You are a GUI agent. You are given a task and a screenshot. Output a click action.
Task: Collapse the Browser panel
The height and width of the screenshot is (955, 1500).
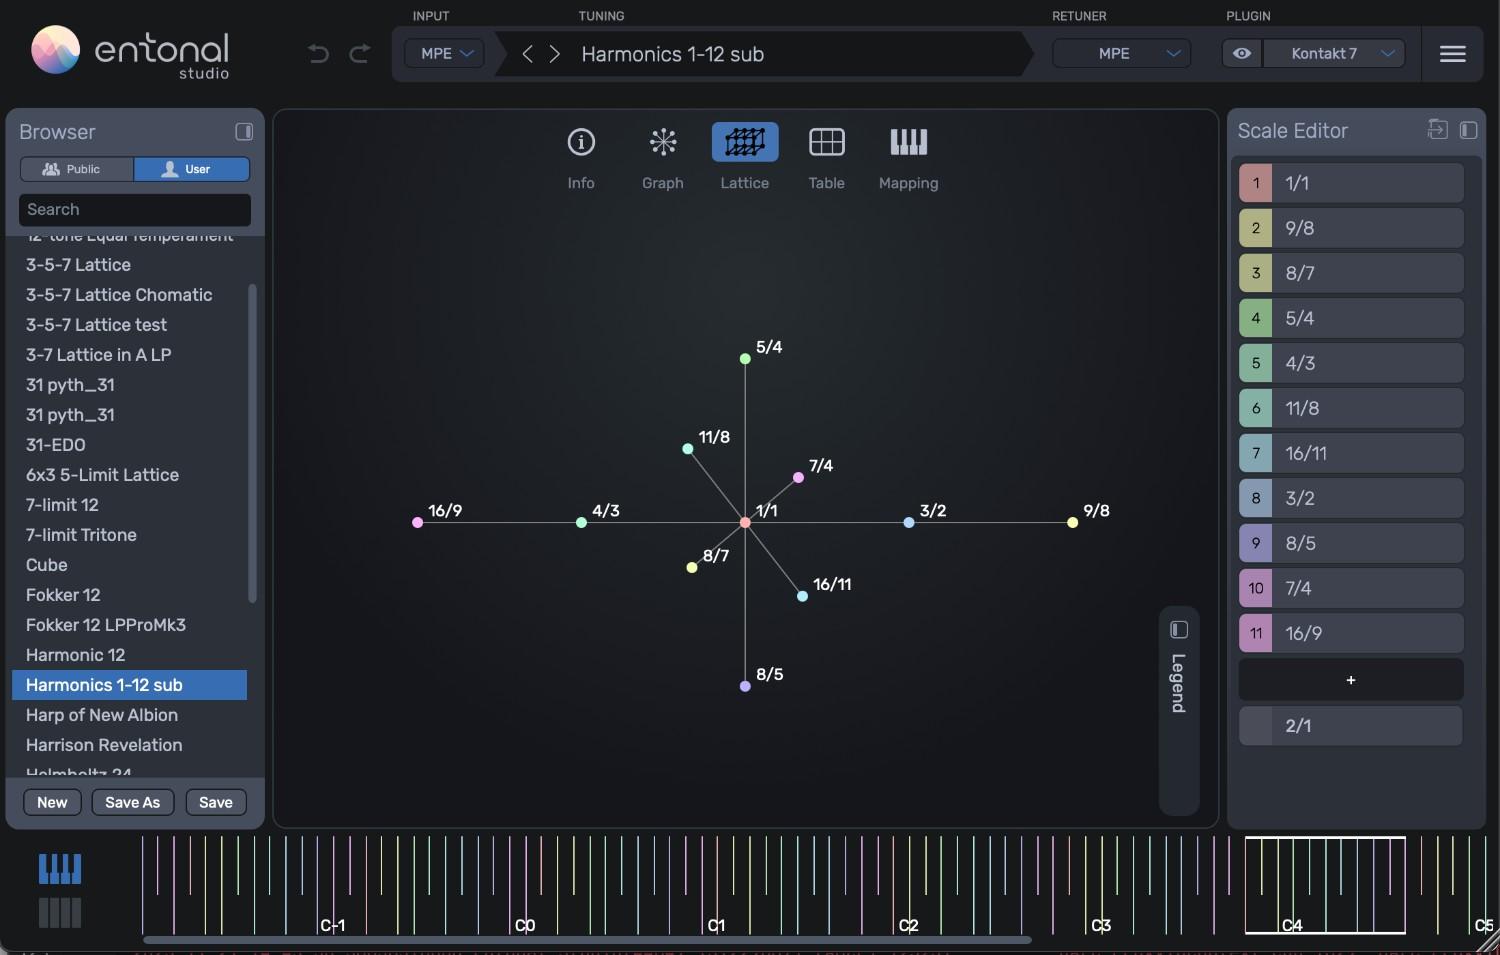(243, 131)
